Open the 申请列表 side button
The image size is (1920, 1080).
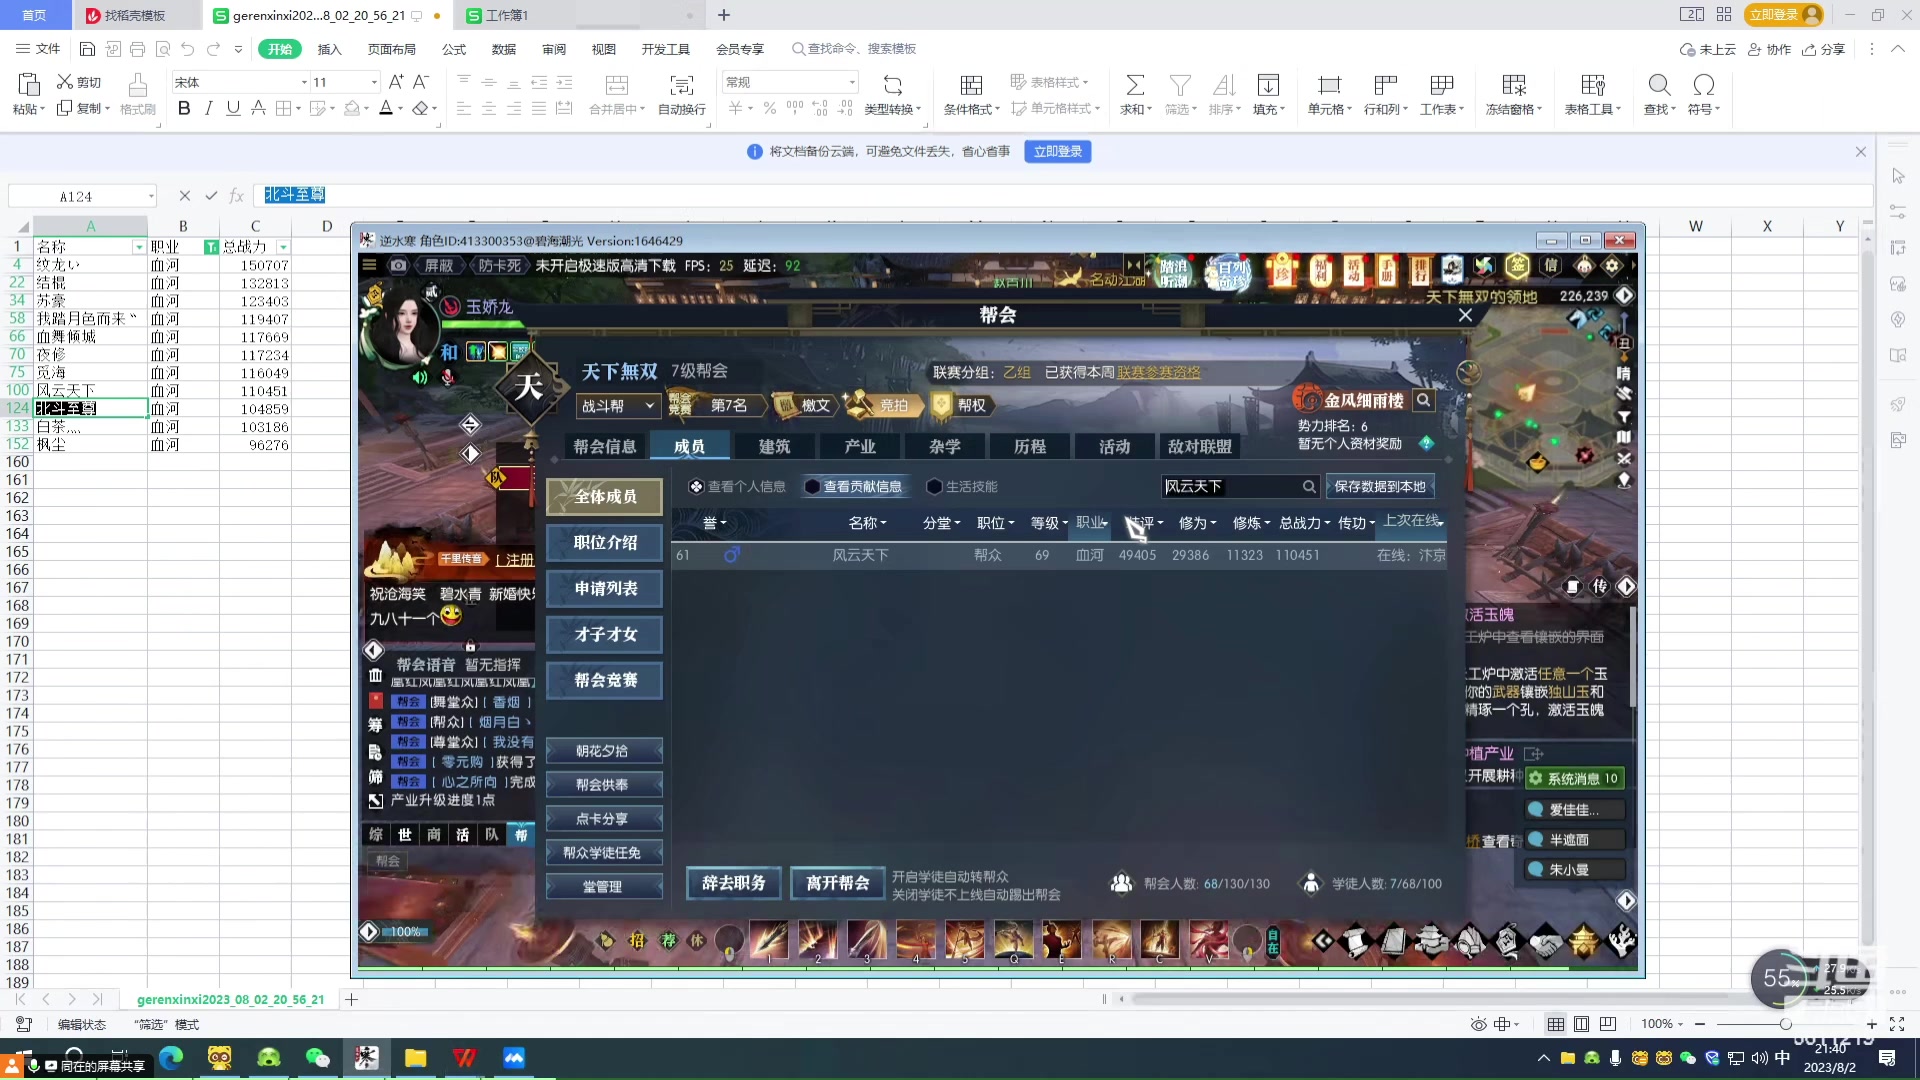tap(605, 589)
